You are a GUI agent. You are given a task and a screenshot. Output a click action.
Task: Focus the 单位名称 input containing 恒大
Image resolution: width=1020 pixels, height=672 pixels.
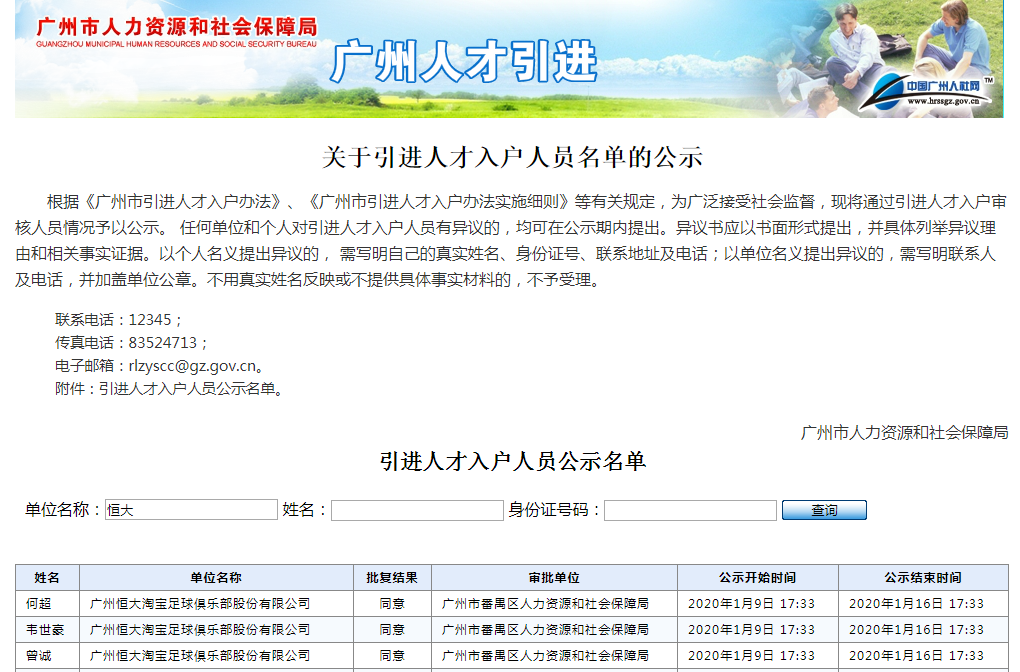coord(191,510)
